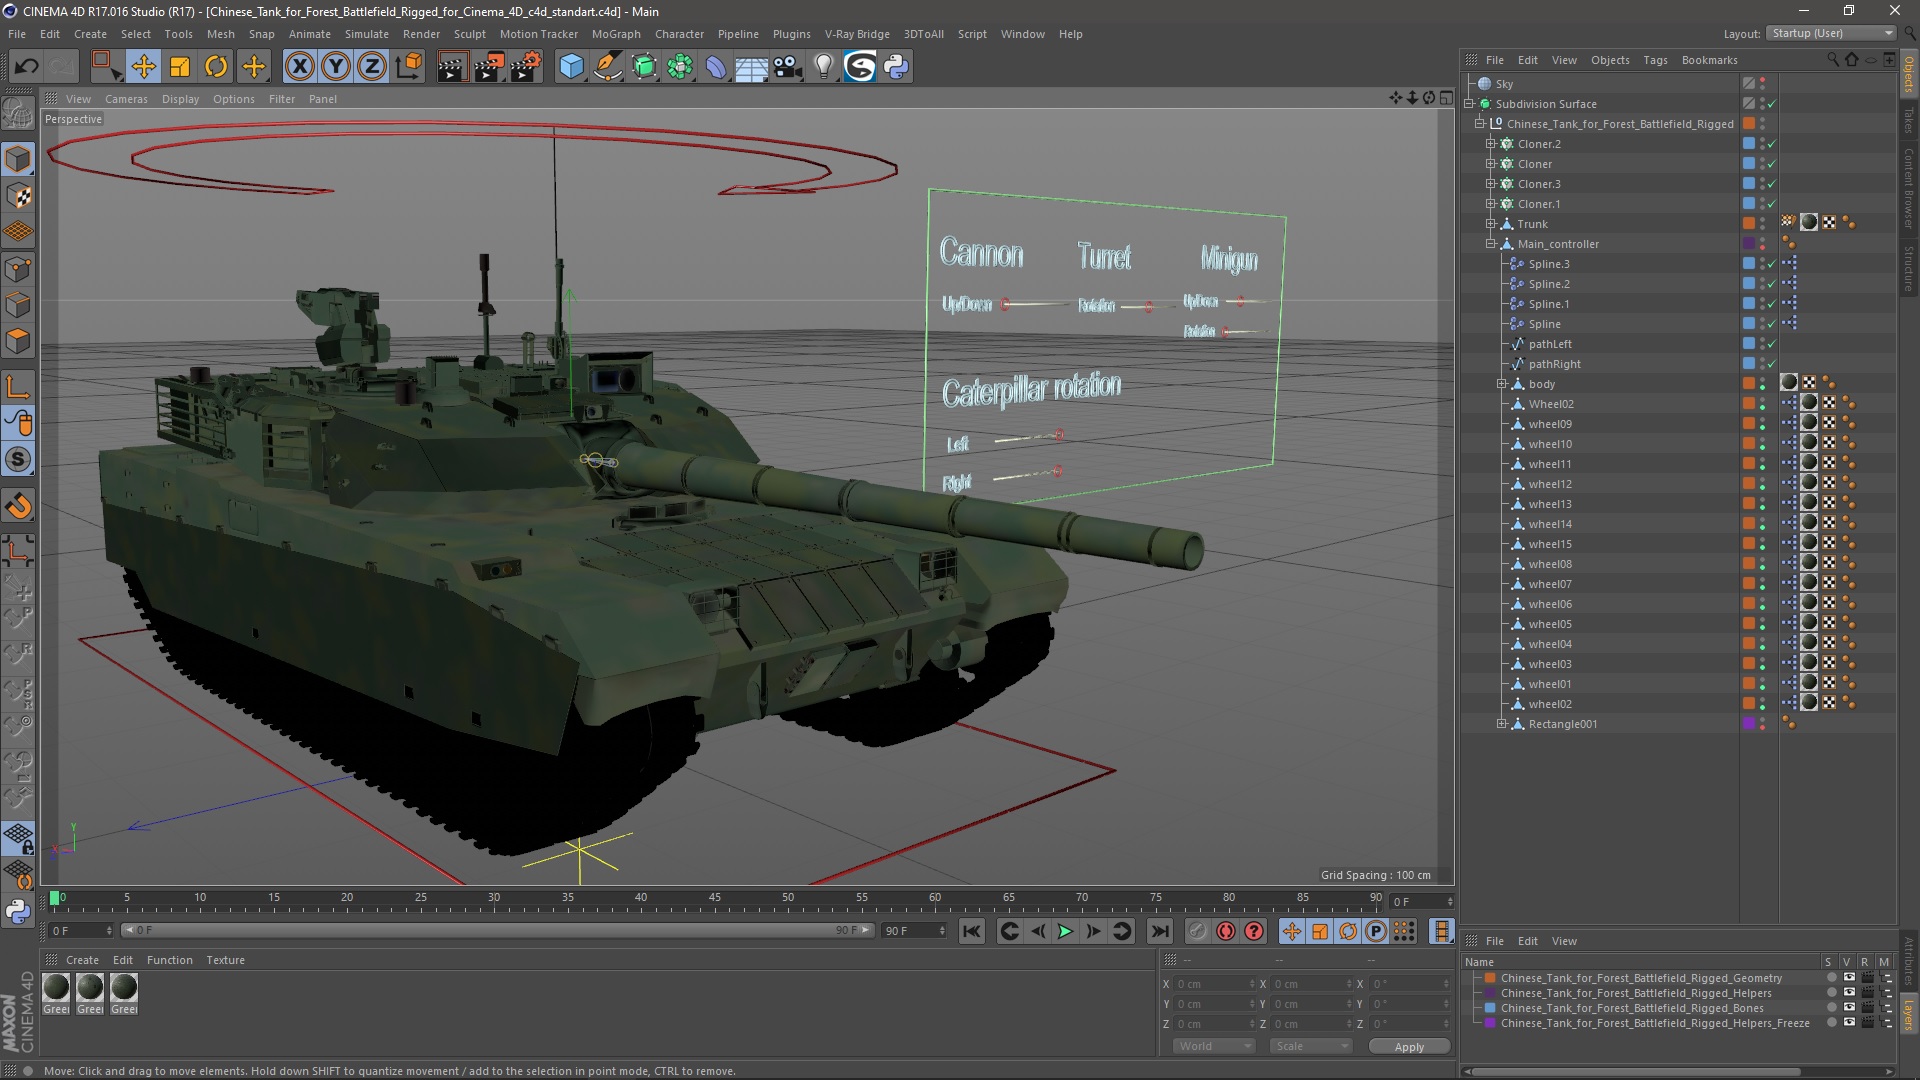Open the Scale mode dropdown
This screenshot has width=1920, height=1080.
(1310, 1046)
